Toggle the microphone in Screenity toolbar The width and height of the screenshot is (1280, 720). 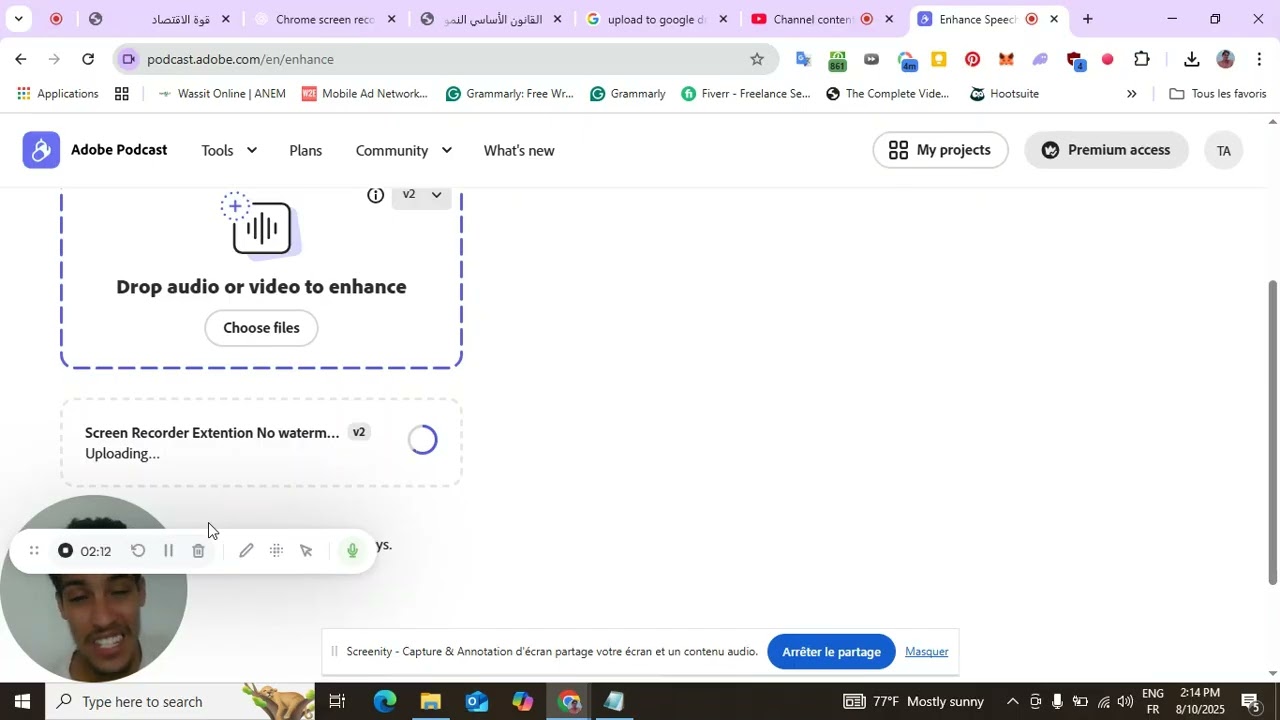tap(352, 550)
